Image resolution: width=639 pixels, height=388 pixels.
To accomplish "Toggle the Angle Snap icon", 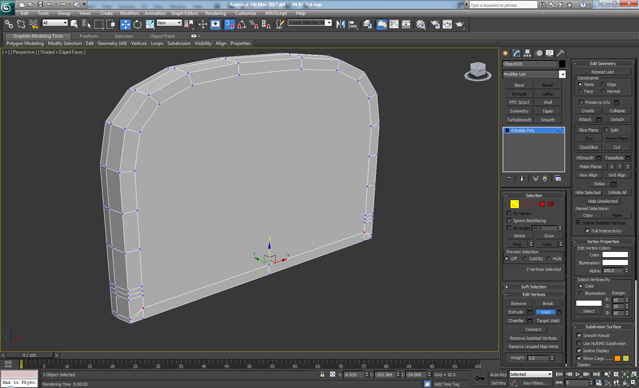I will coord(242,24).
